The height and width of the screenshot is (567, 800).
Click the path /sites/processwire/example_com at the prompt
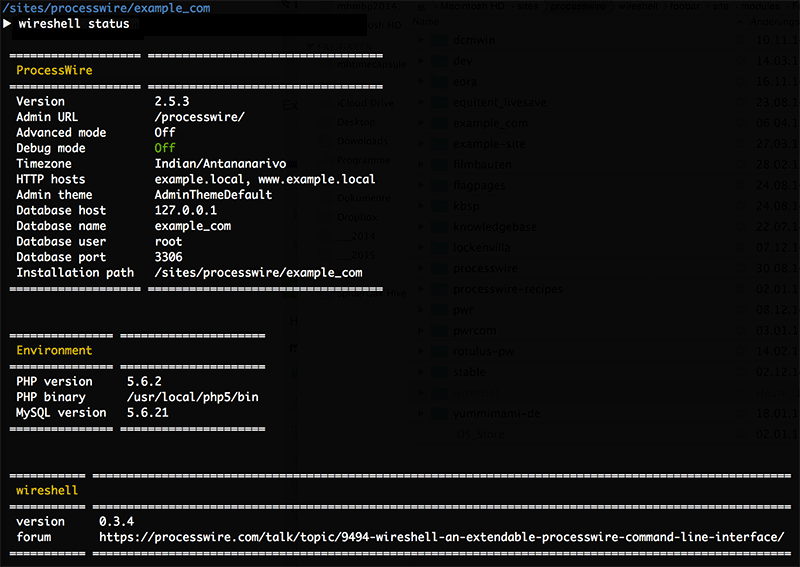tap(107, 8)
